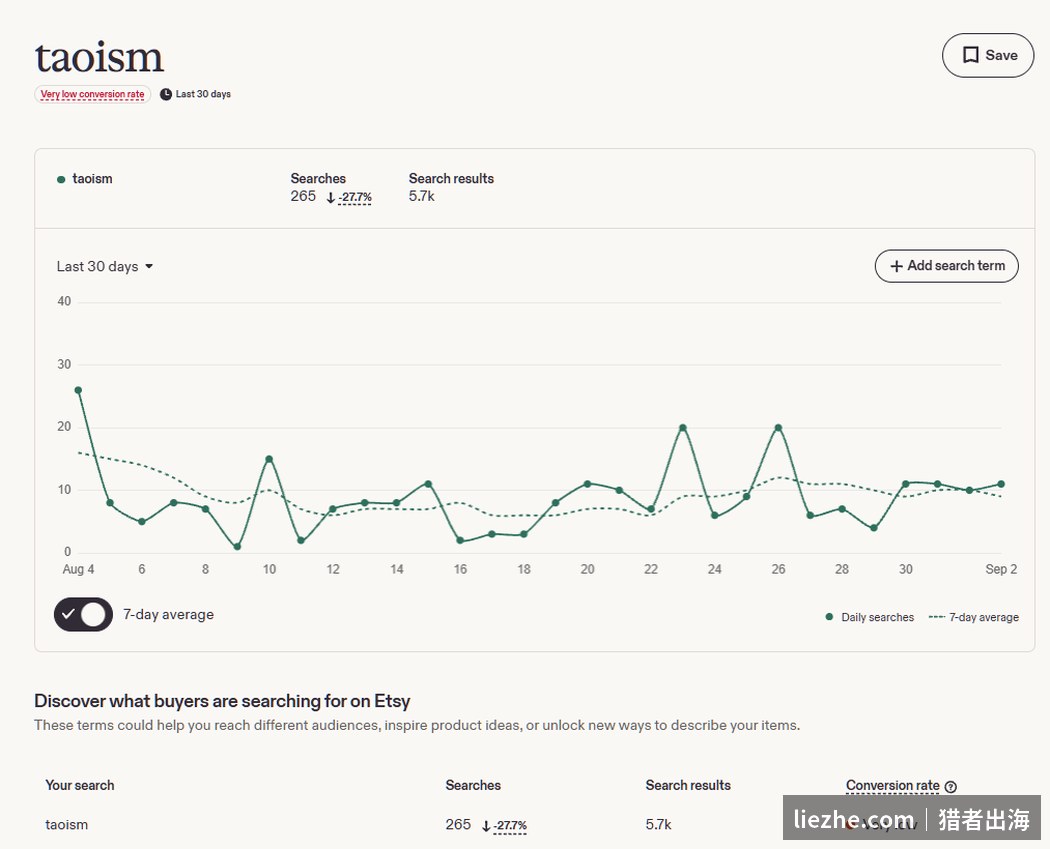The height and width of the screenshot is (849, 1050).
Task: Click the Daily searches legend entry
Action: (x=870, y=617)
